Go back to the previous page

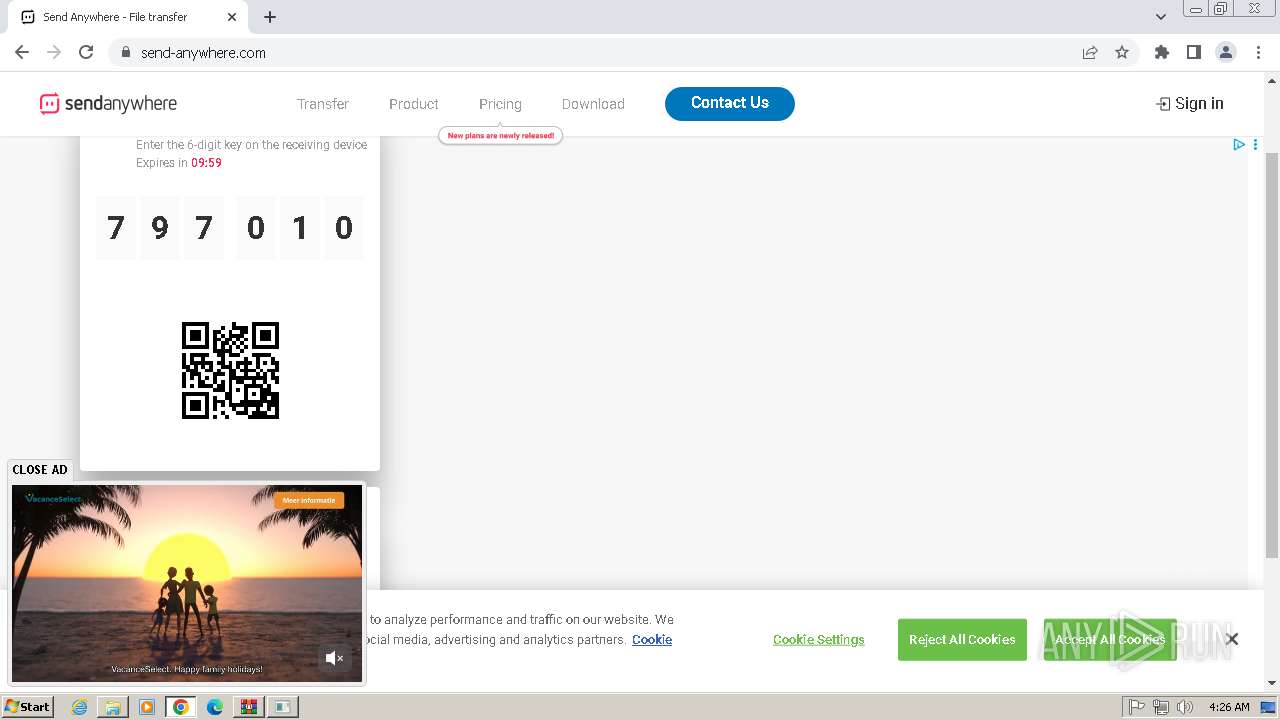point(22,52)
